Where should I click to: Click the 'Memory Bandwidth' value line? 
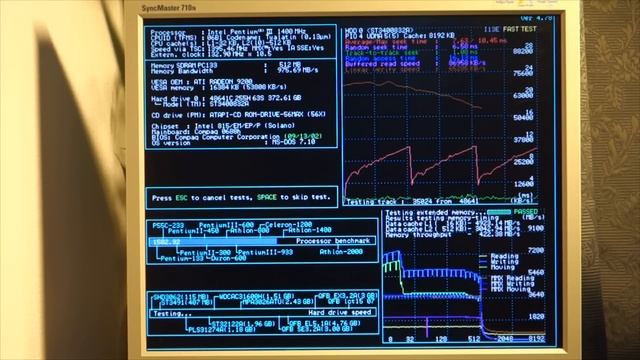pos(234,71)
